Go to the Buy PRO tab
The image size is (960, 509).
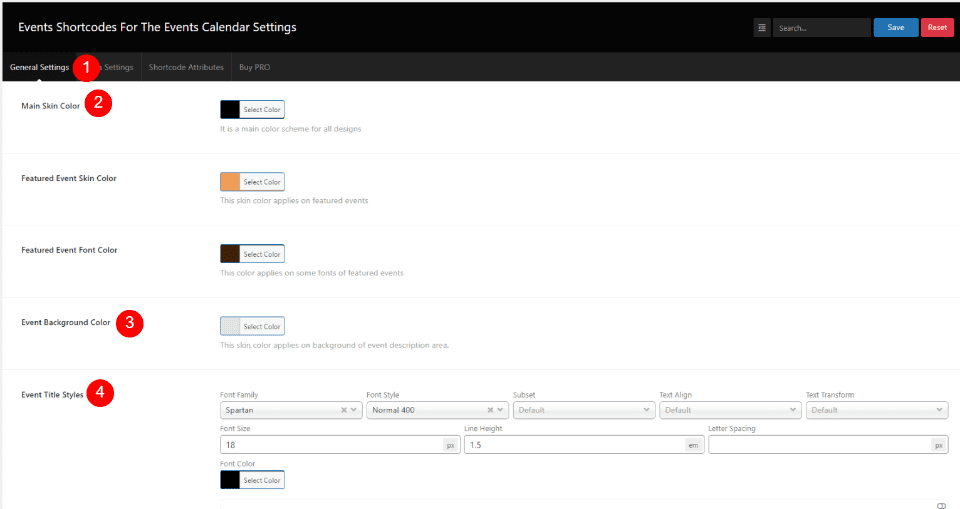[254, 67]
